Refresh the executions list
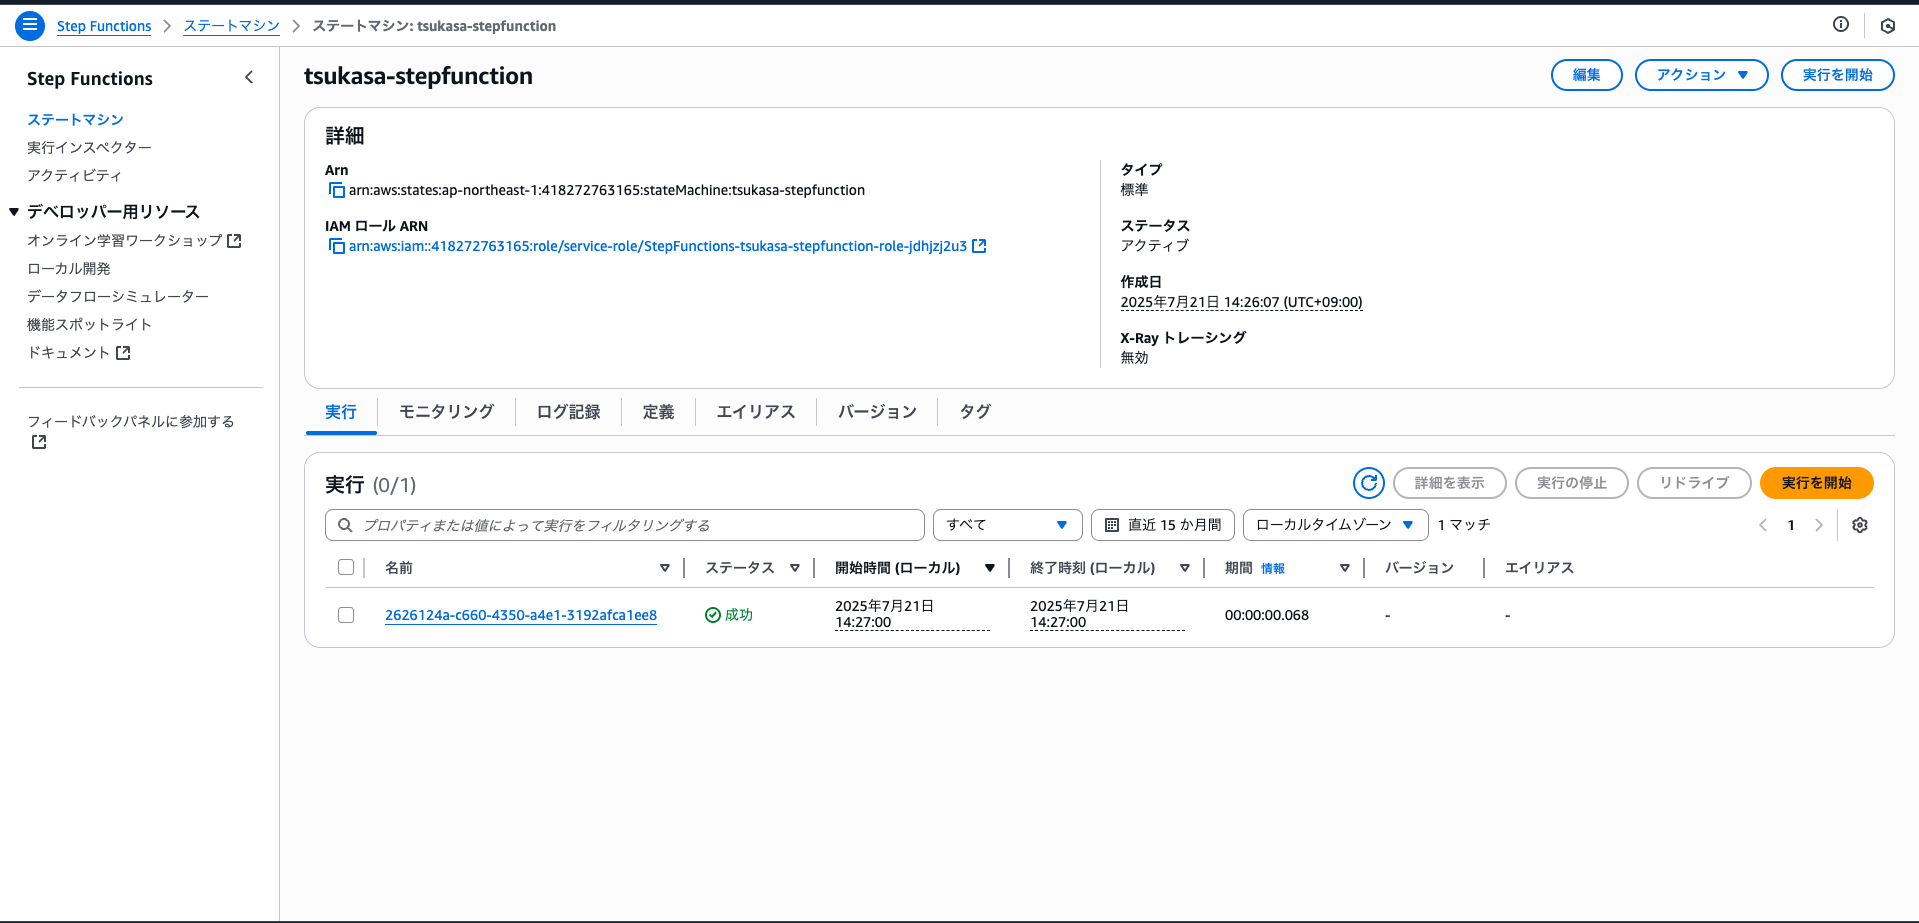This screenshot has height=923, width=1919. (x=1369, y=483)
